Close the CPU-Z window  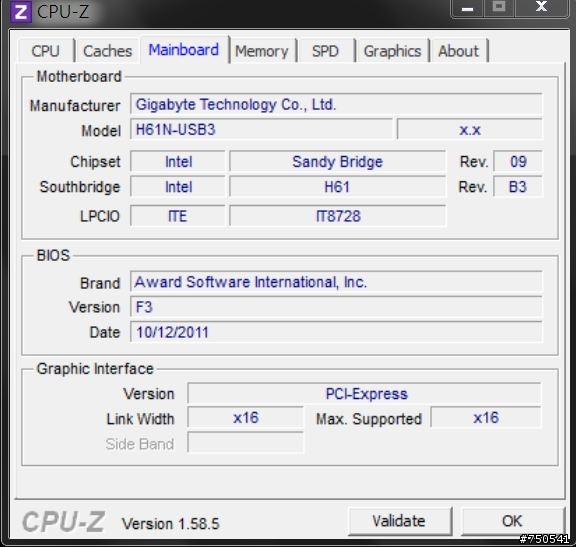tap(541, 8)
